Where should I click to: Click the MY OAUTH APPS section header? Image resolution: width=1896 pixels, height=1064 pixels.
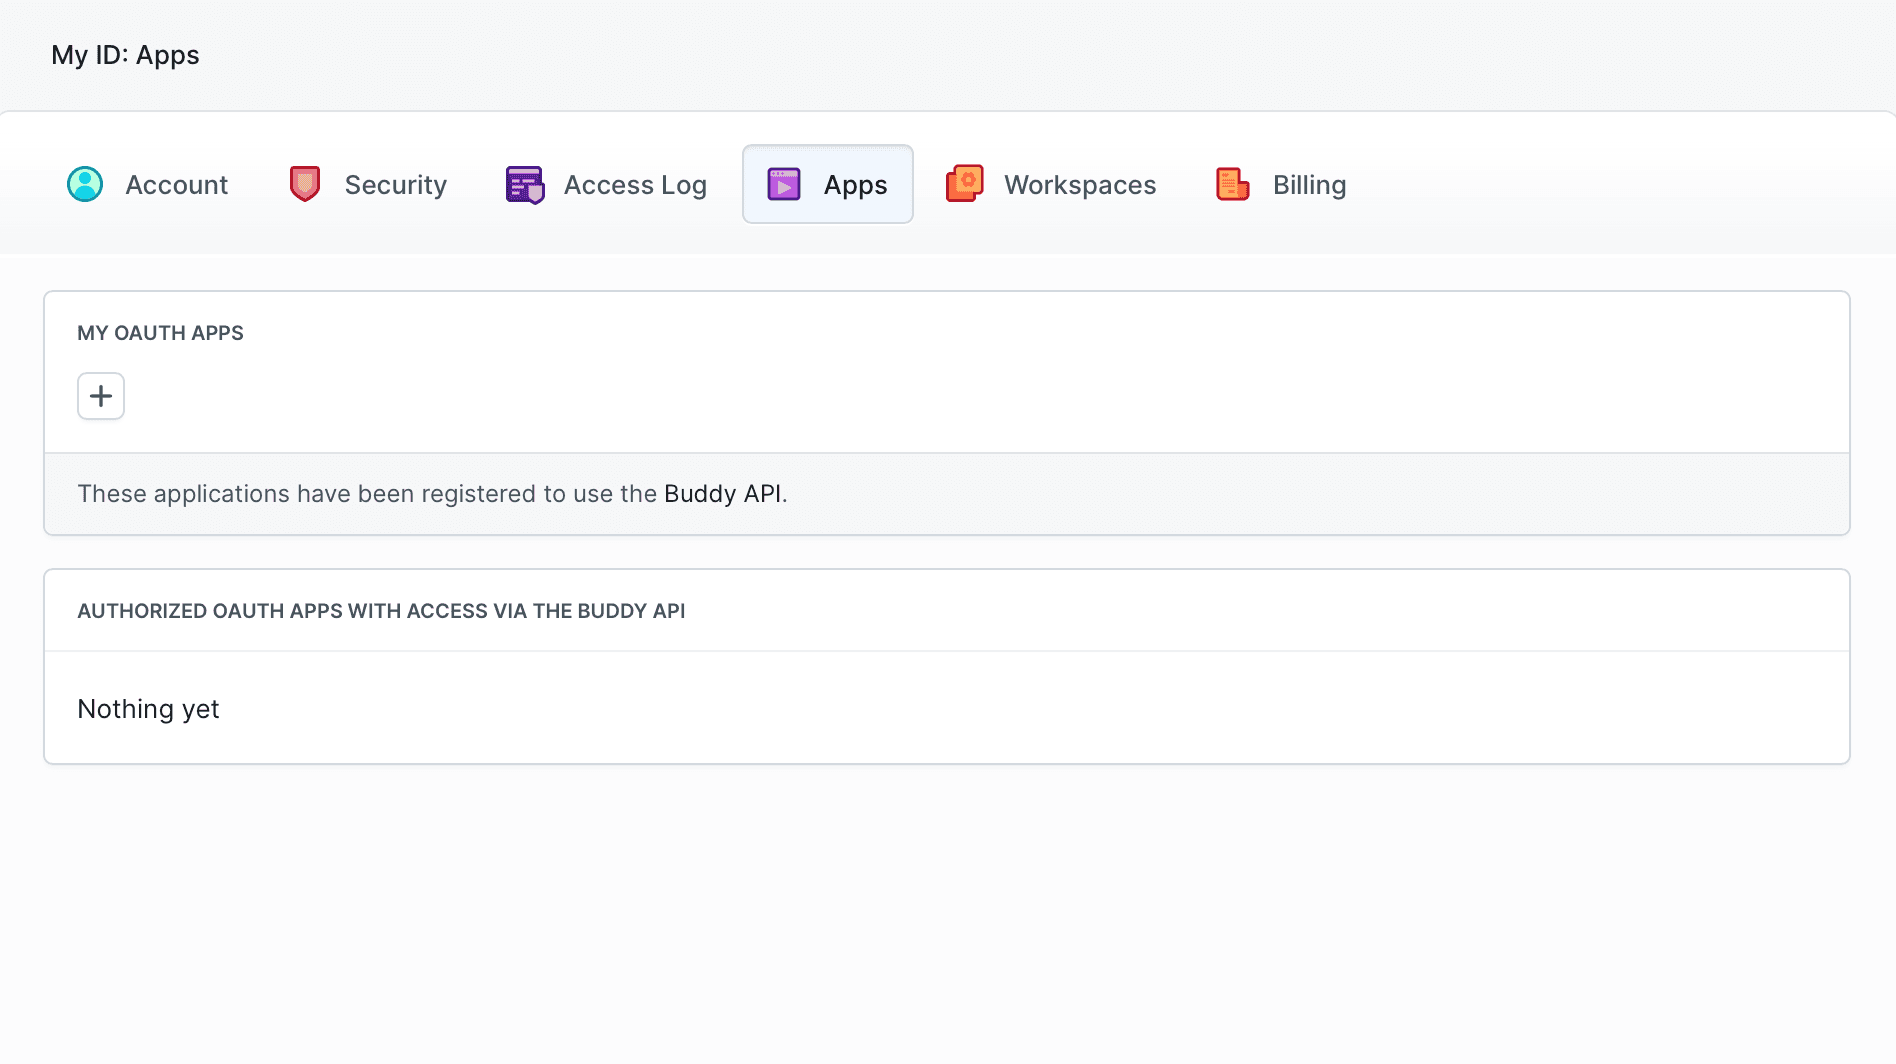pyautogui.click(x=160, y=332)
